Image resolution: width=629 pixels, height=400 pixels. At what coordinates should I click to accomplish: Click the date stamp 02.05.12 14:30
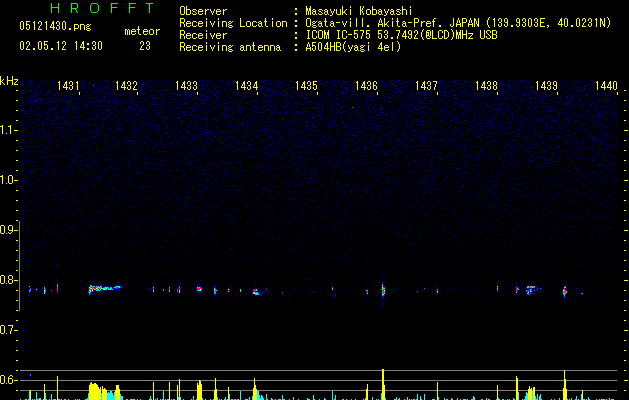61,46
